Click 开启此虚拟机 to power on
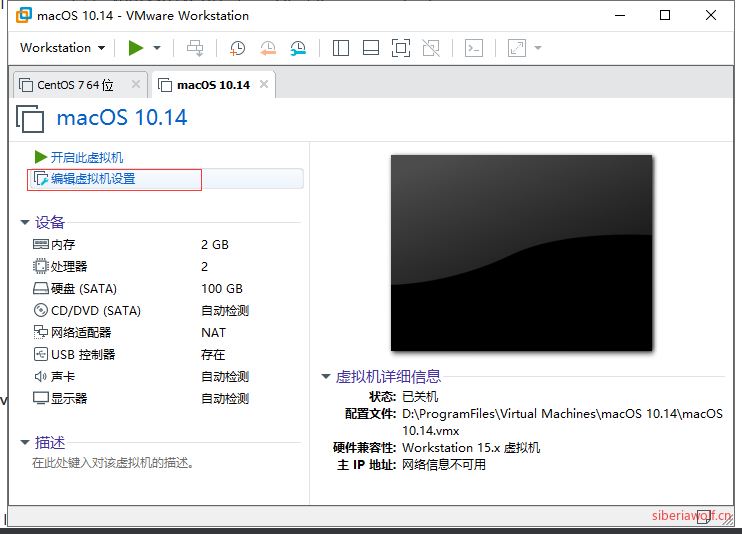Image resolution: width=742 pixels, height=534 pixels. [x=79, y=157]
